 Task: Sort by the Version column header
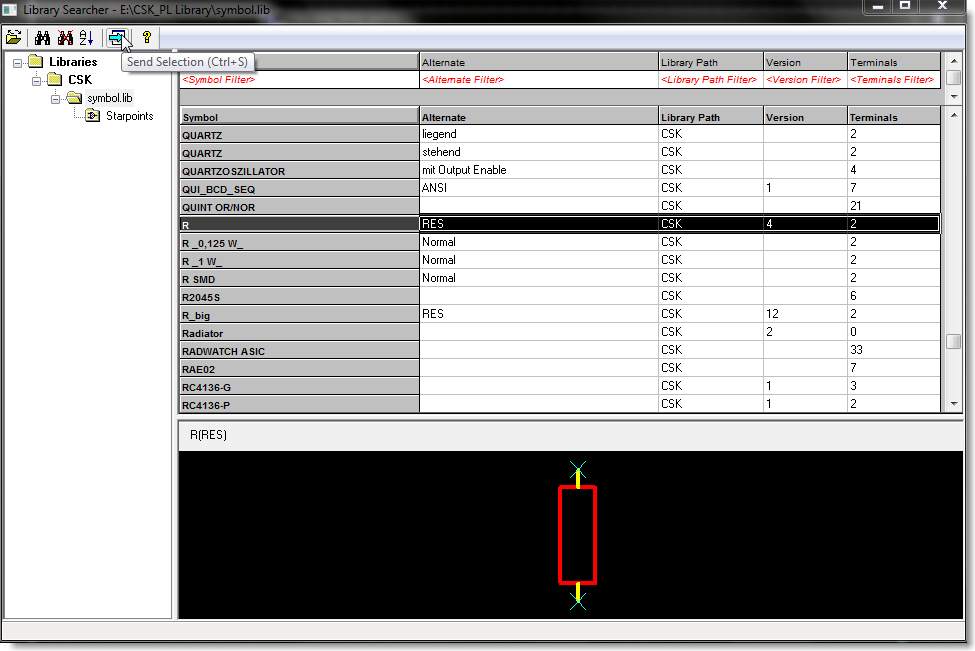(x=805, y=117)
